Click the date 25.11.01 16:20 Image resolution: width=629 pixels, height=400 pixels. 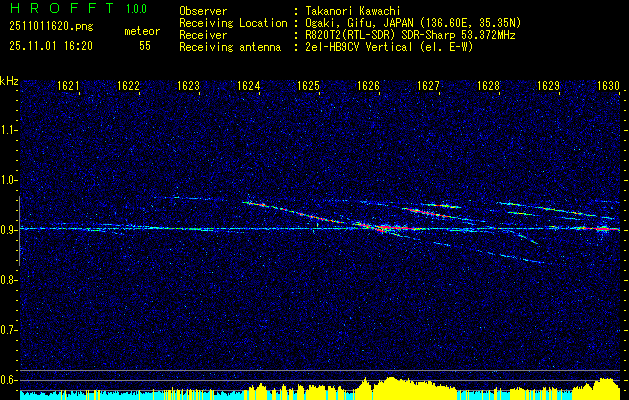[x=51, y=46]
